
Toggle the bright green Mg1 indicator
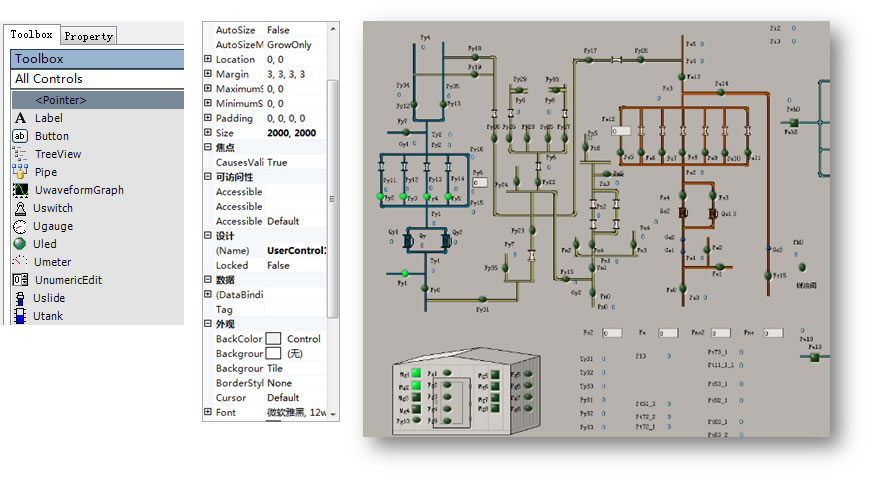415,374
